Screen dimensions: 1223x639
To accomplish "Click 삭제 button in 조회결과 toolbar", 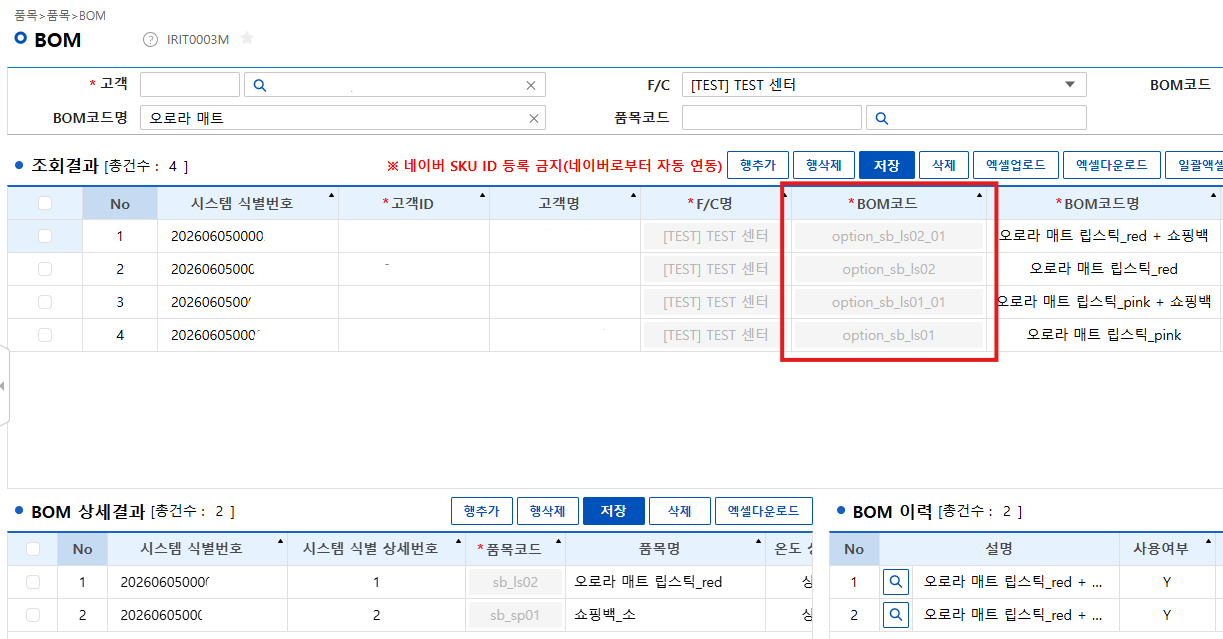I will tap(944, 165).
